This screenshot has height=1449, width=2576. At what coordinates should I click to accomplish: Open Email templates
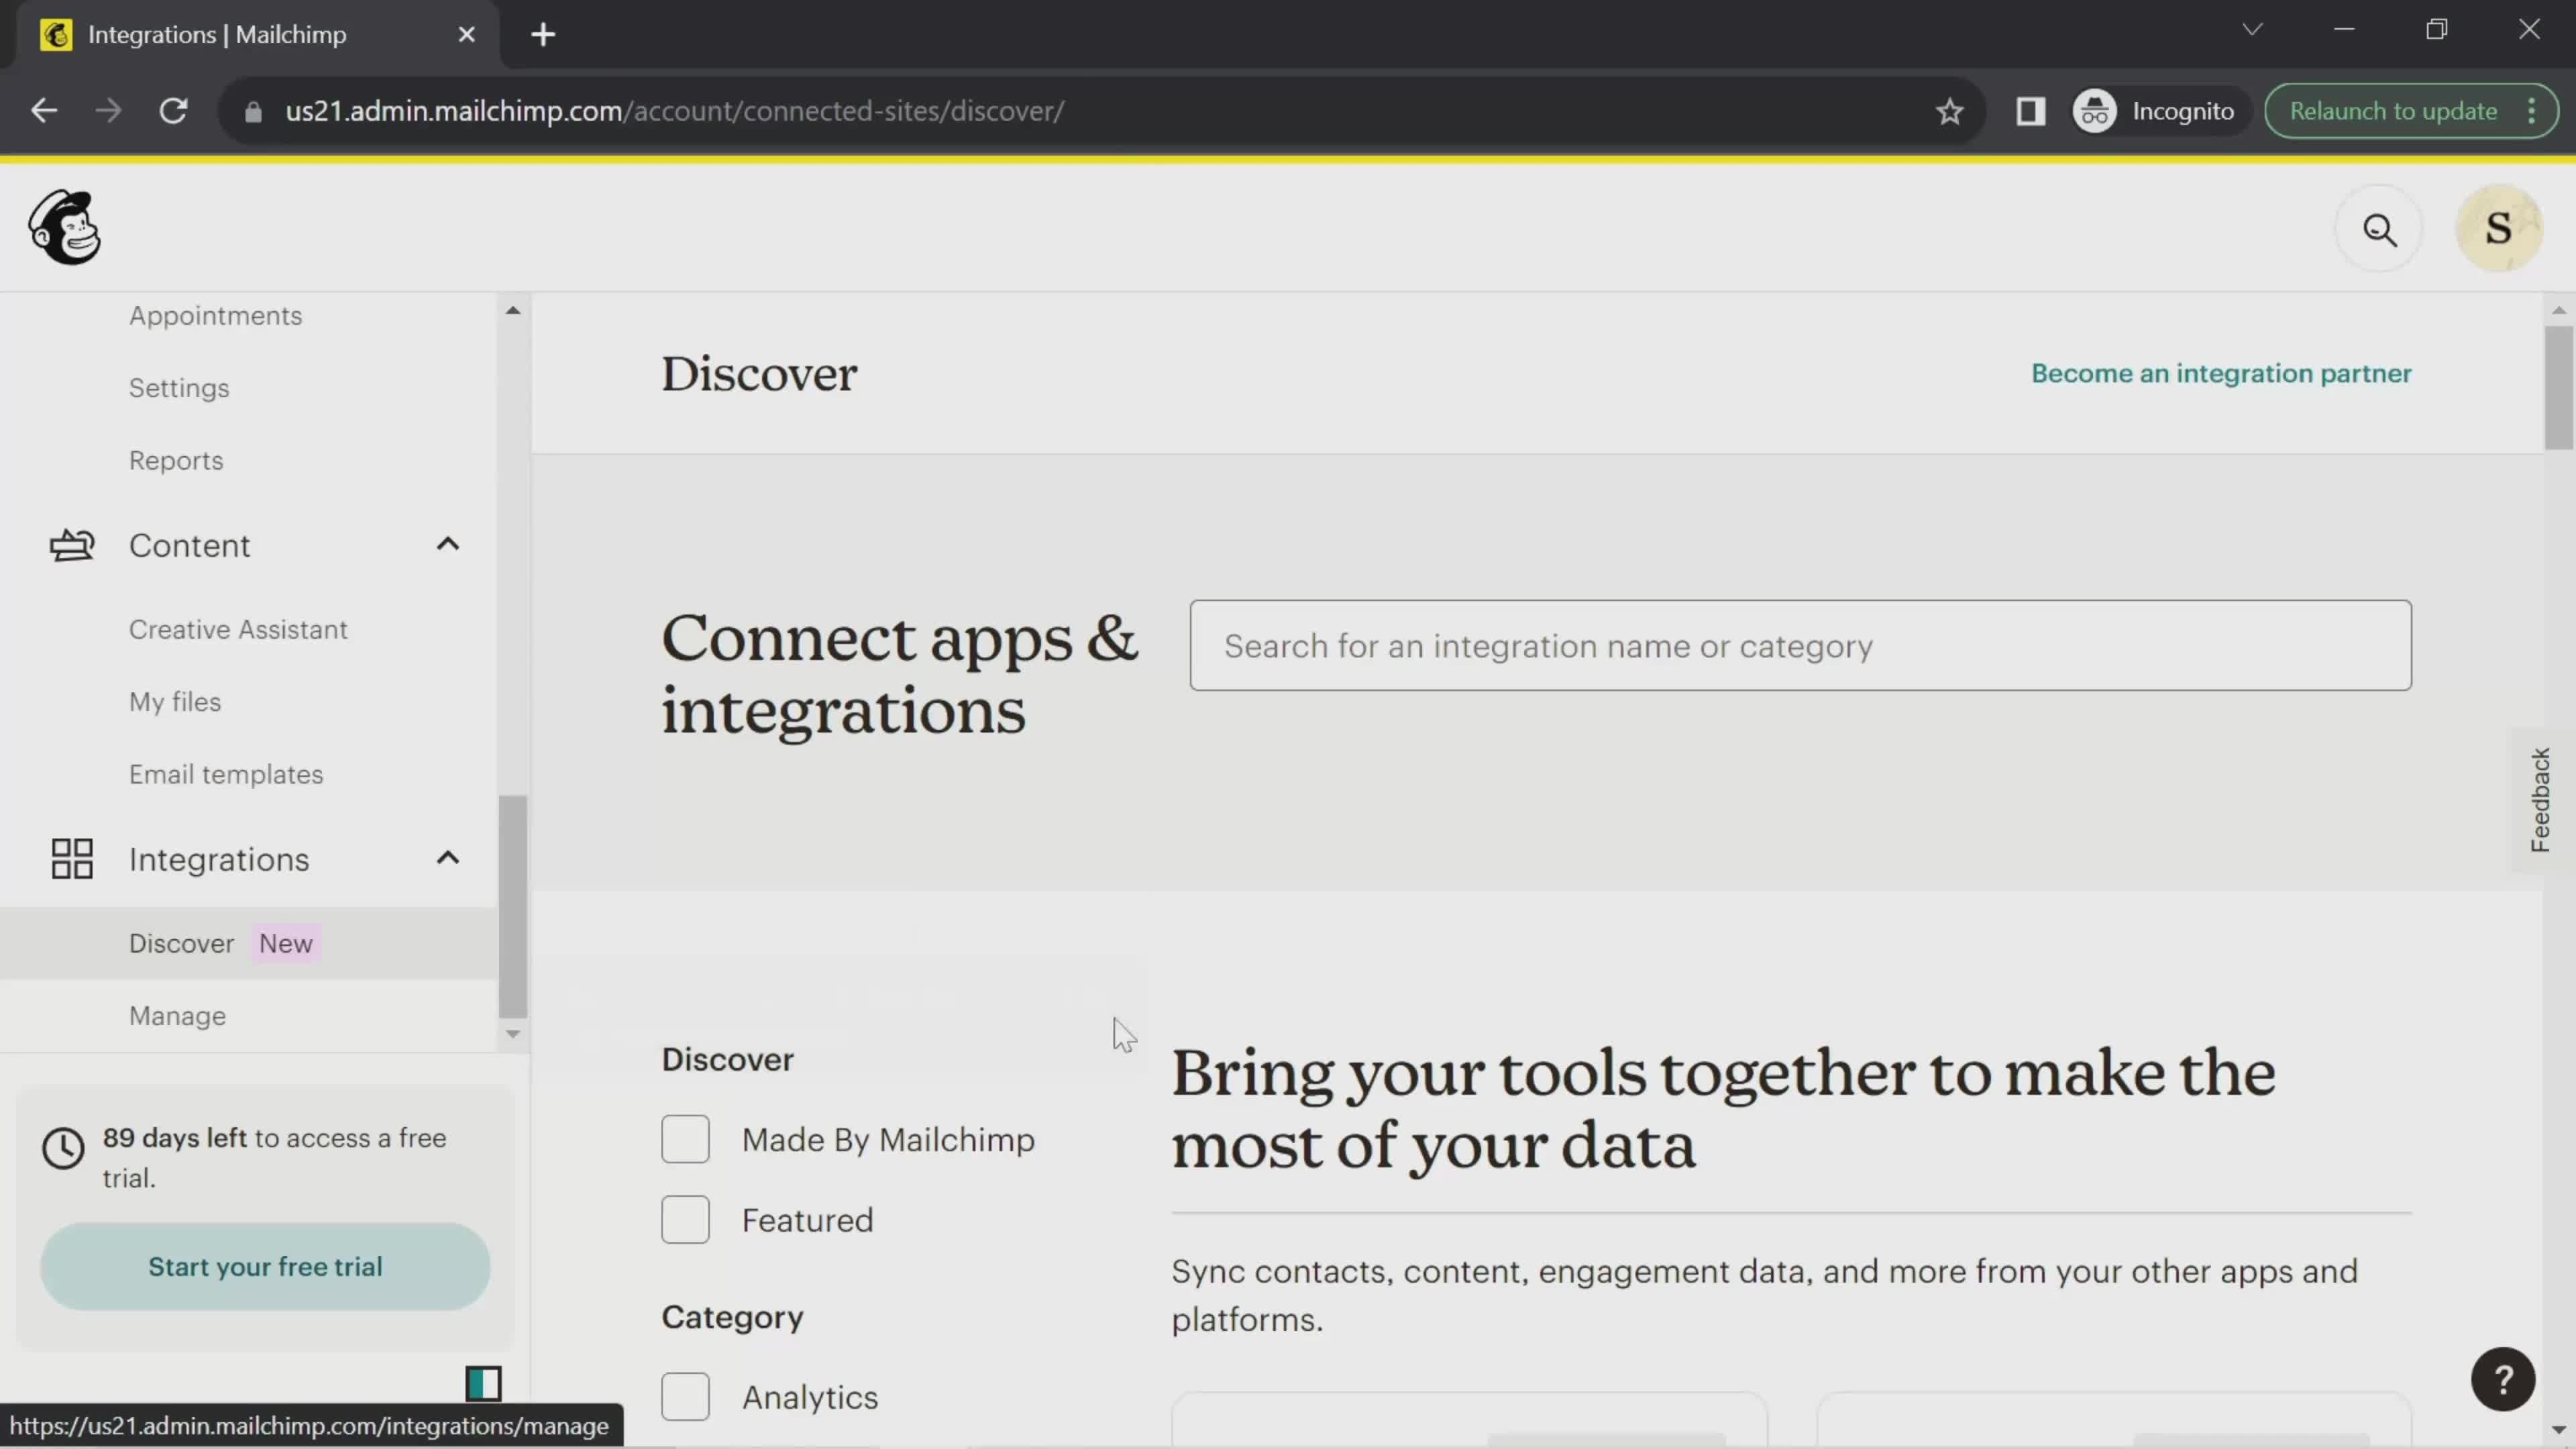(x=226, y=775)
